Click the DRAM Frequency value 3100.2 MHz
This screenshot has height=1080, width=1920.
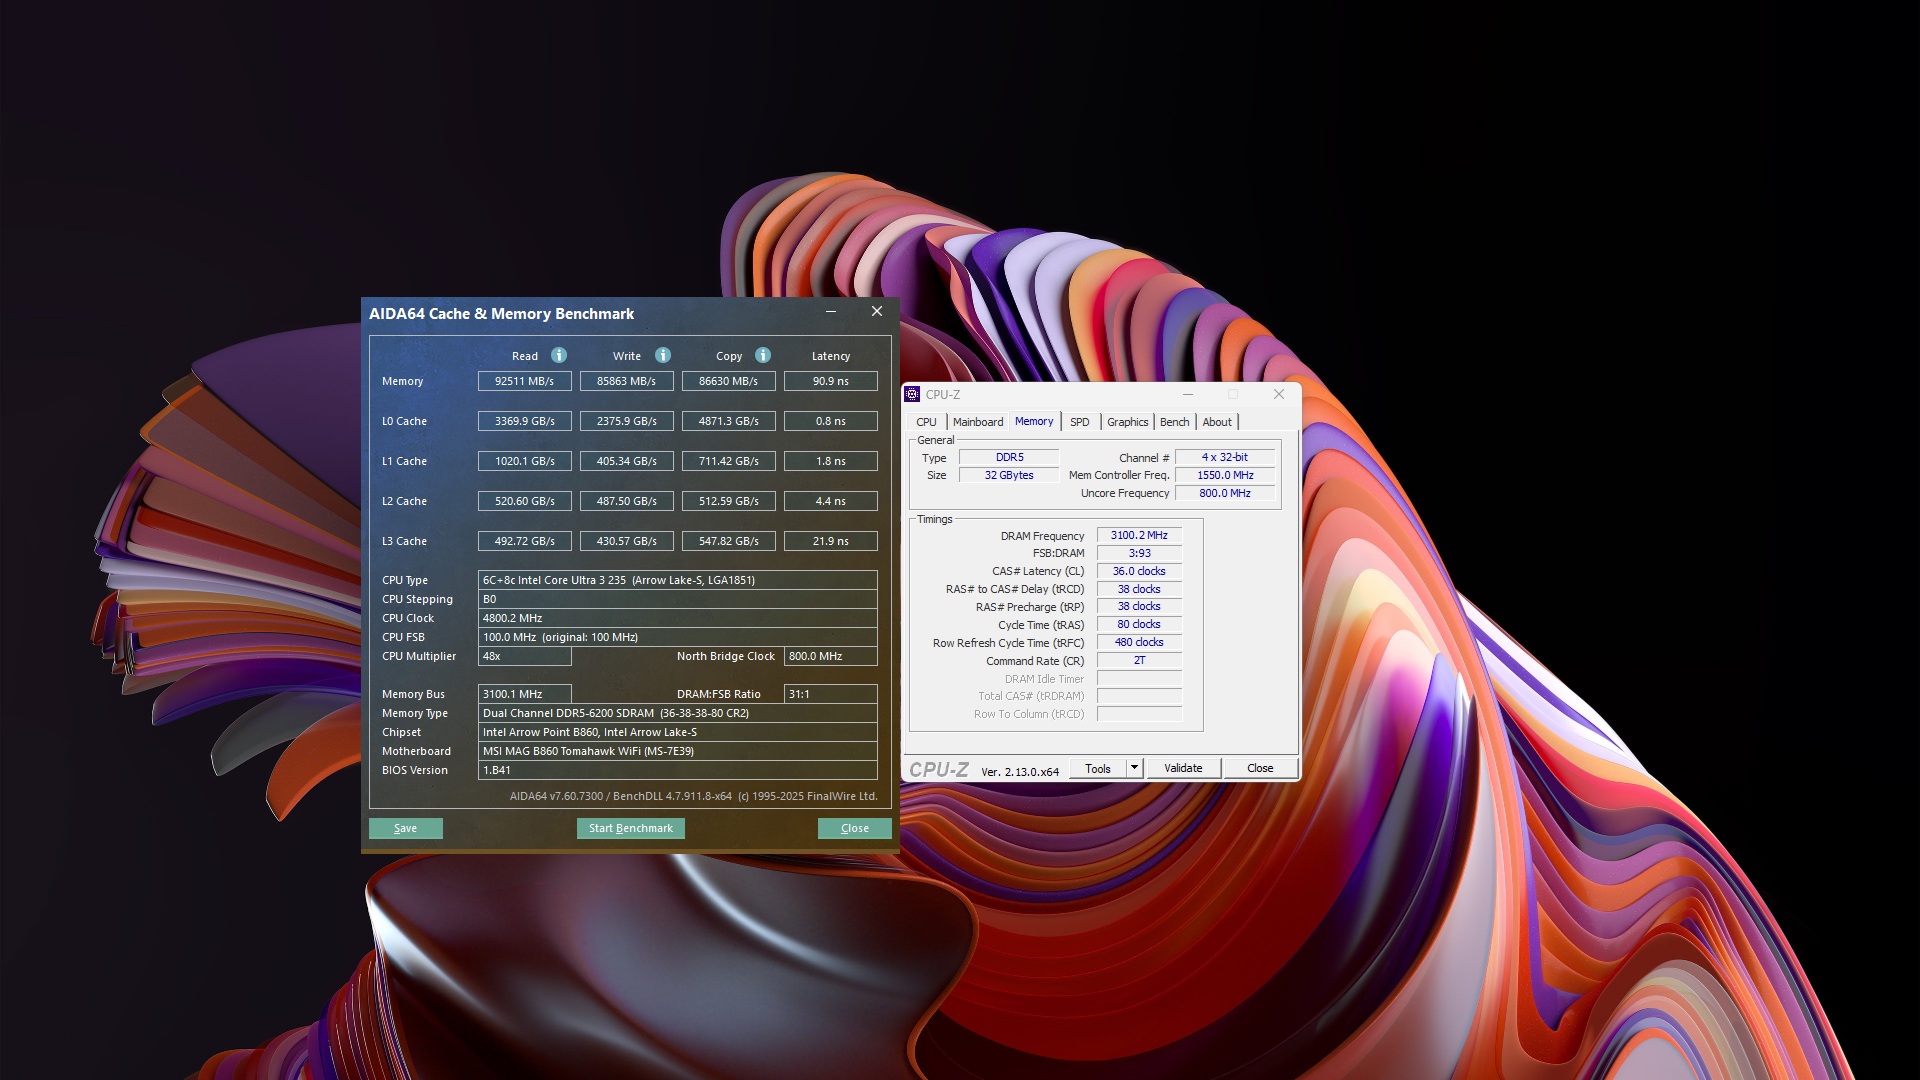[x=1139, y=535]
